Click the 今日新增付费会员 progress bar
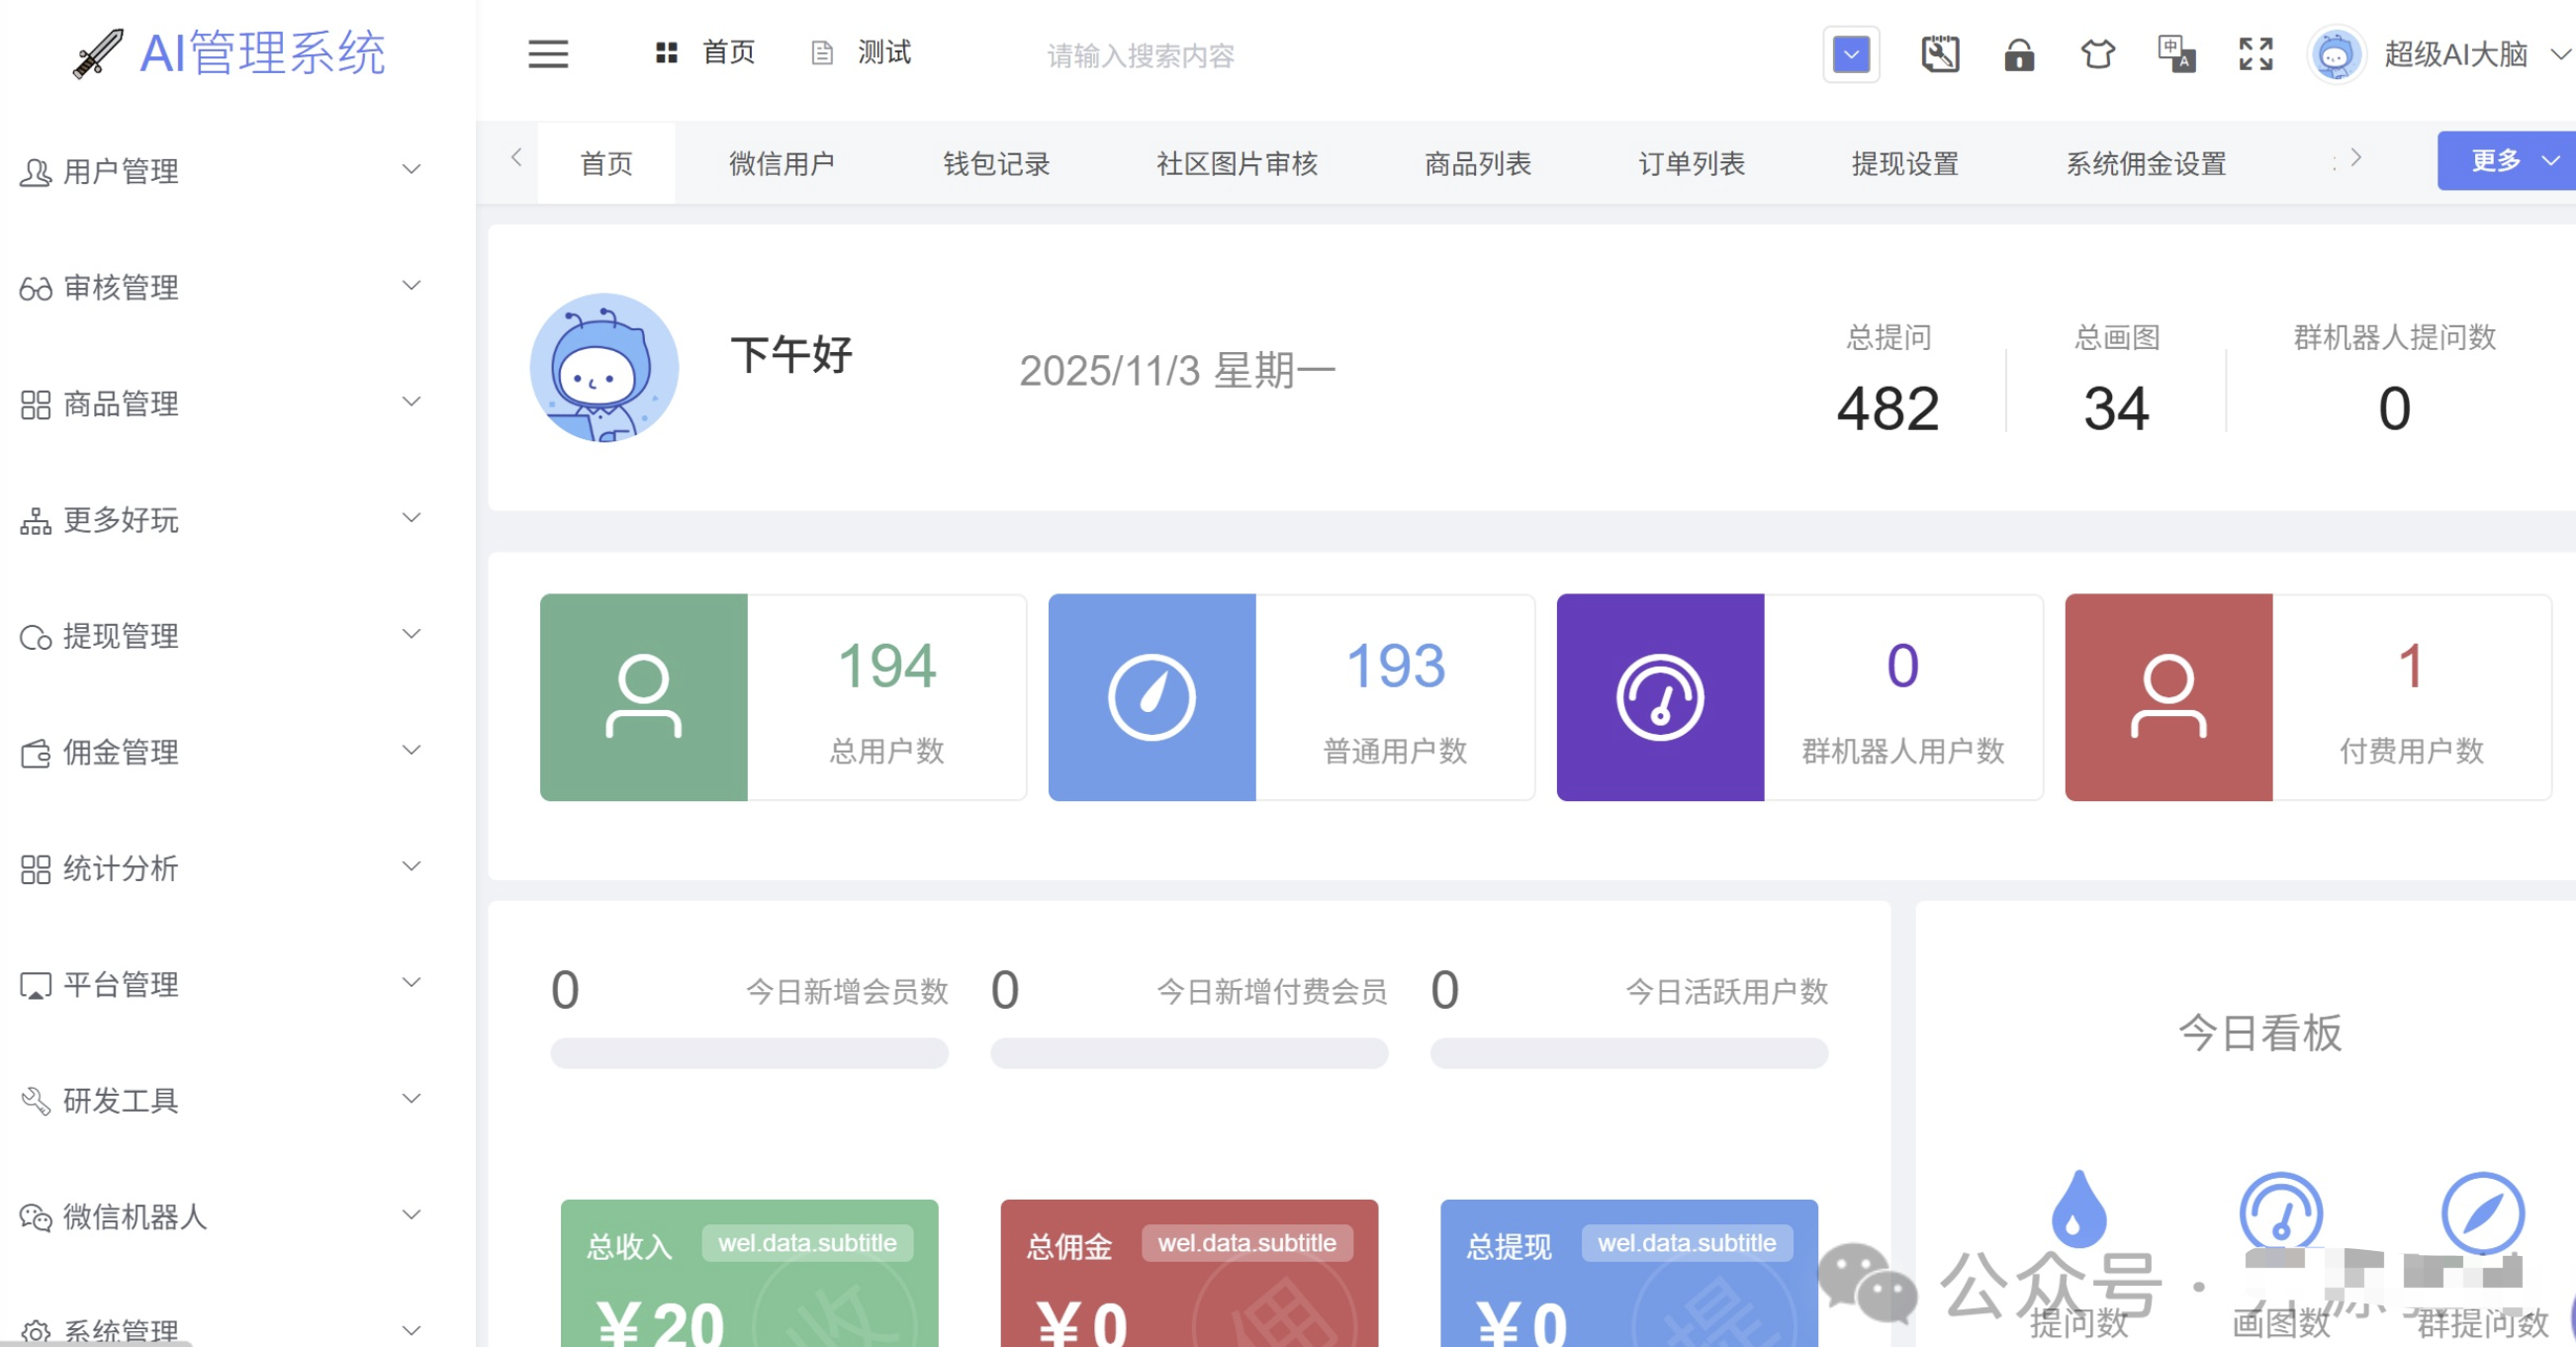This screenshot has height=1347, width=2576. click(x=1189, y=1052)
